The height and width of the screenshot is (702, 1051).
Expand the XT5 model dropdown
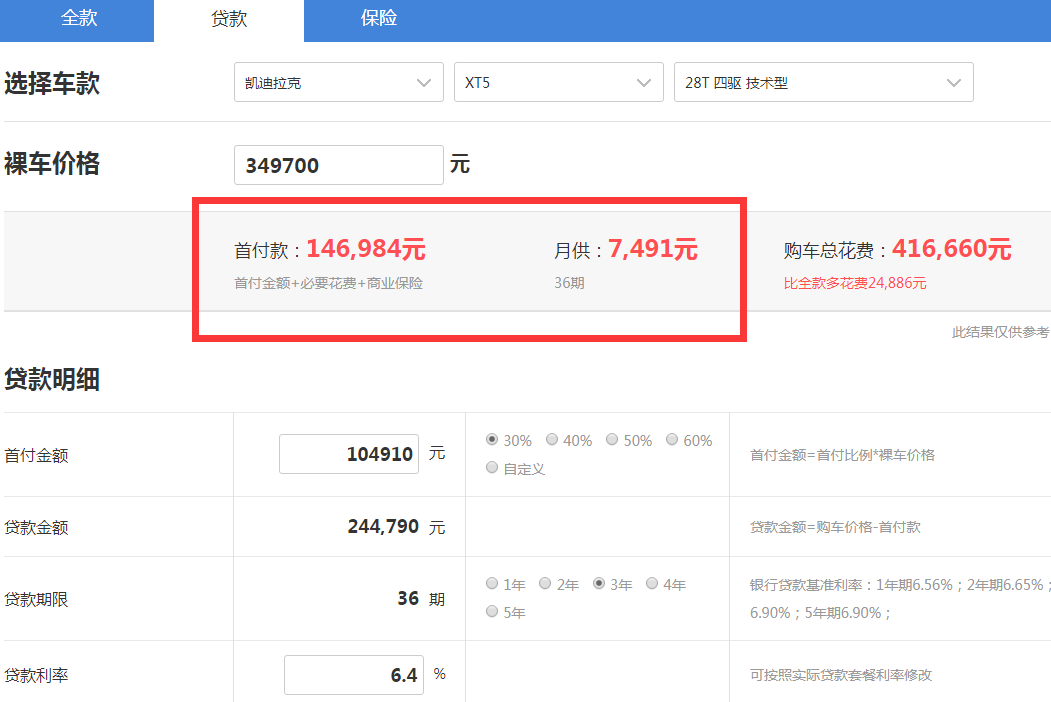point(558,82)
